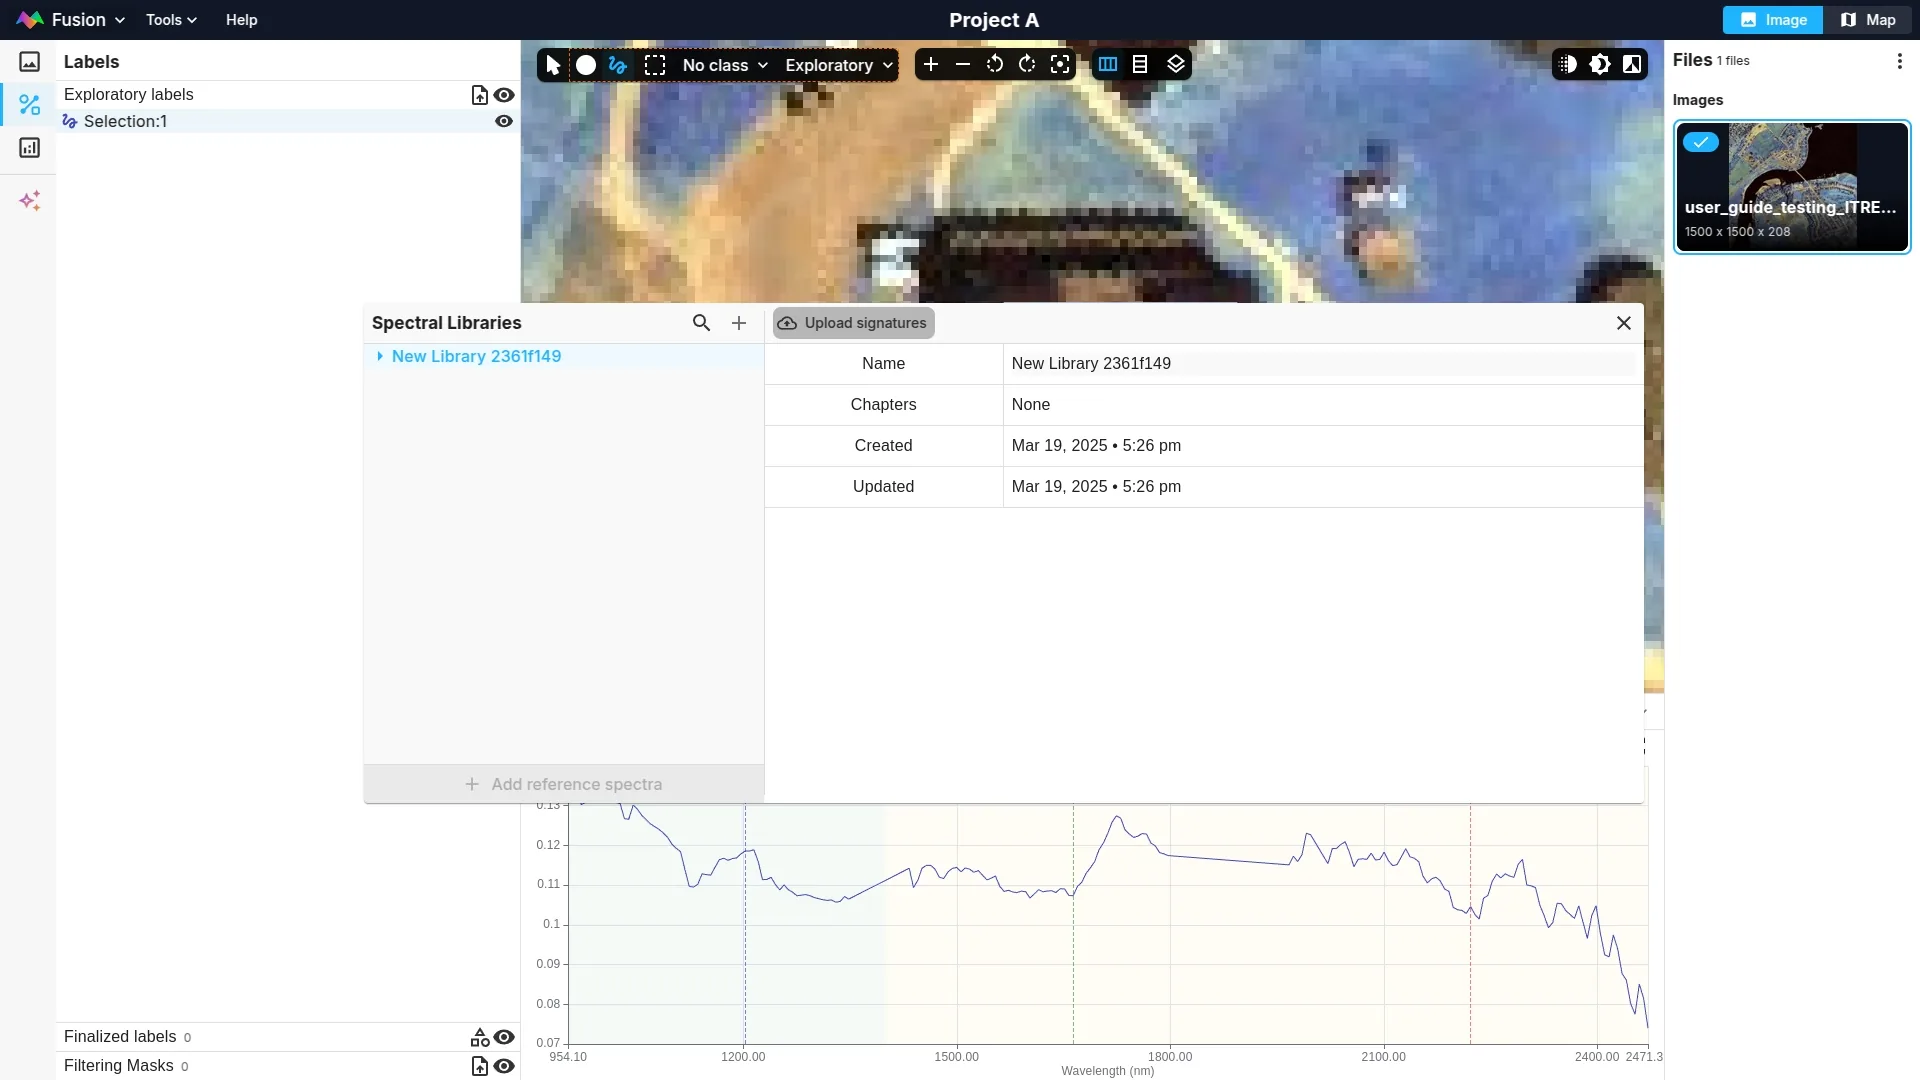1920x1080 pixels.
Task: Open the Tools menu
Action: [171, 20]
